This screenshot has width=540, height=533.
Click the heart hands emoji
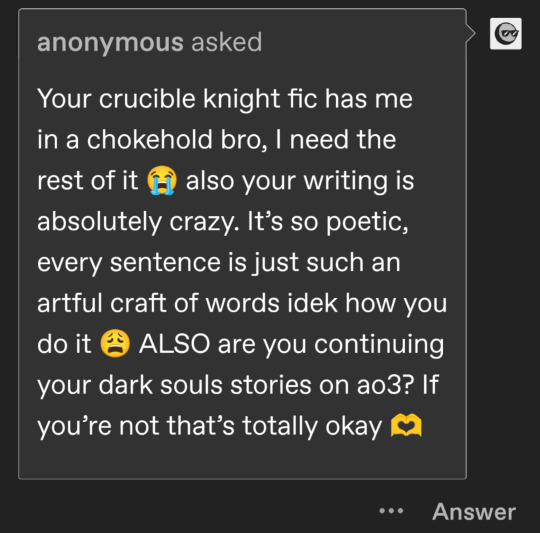[406, 425]
